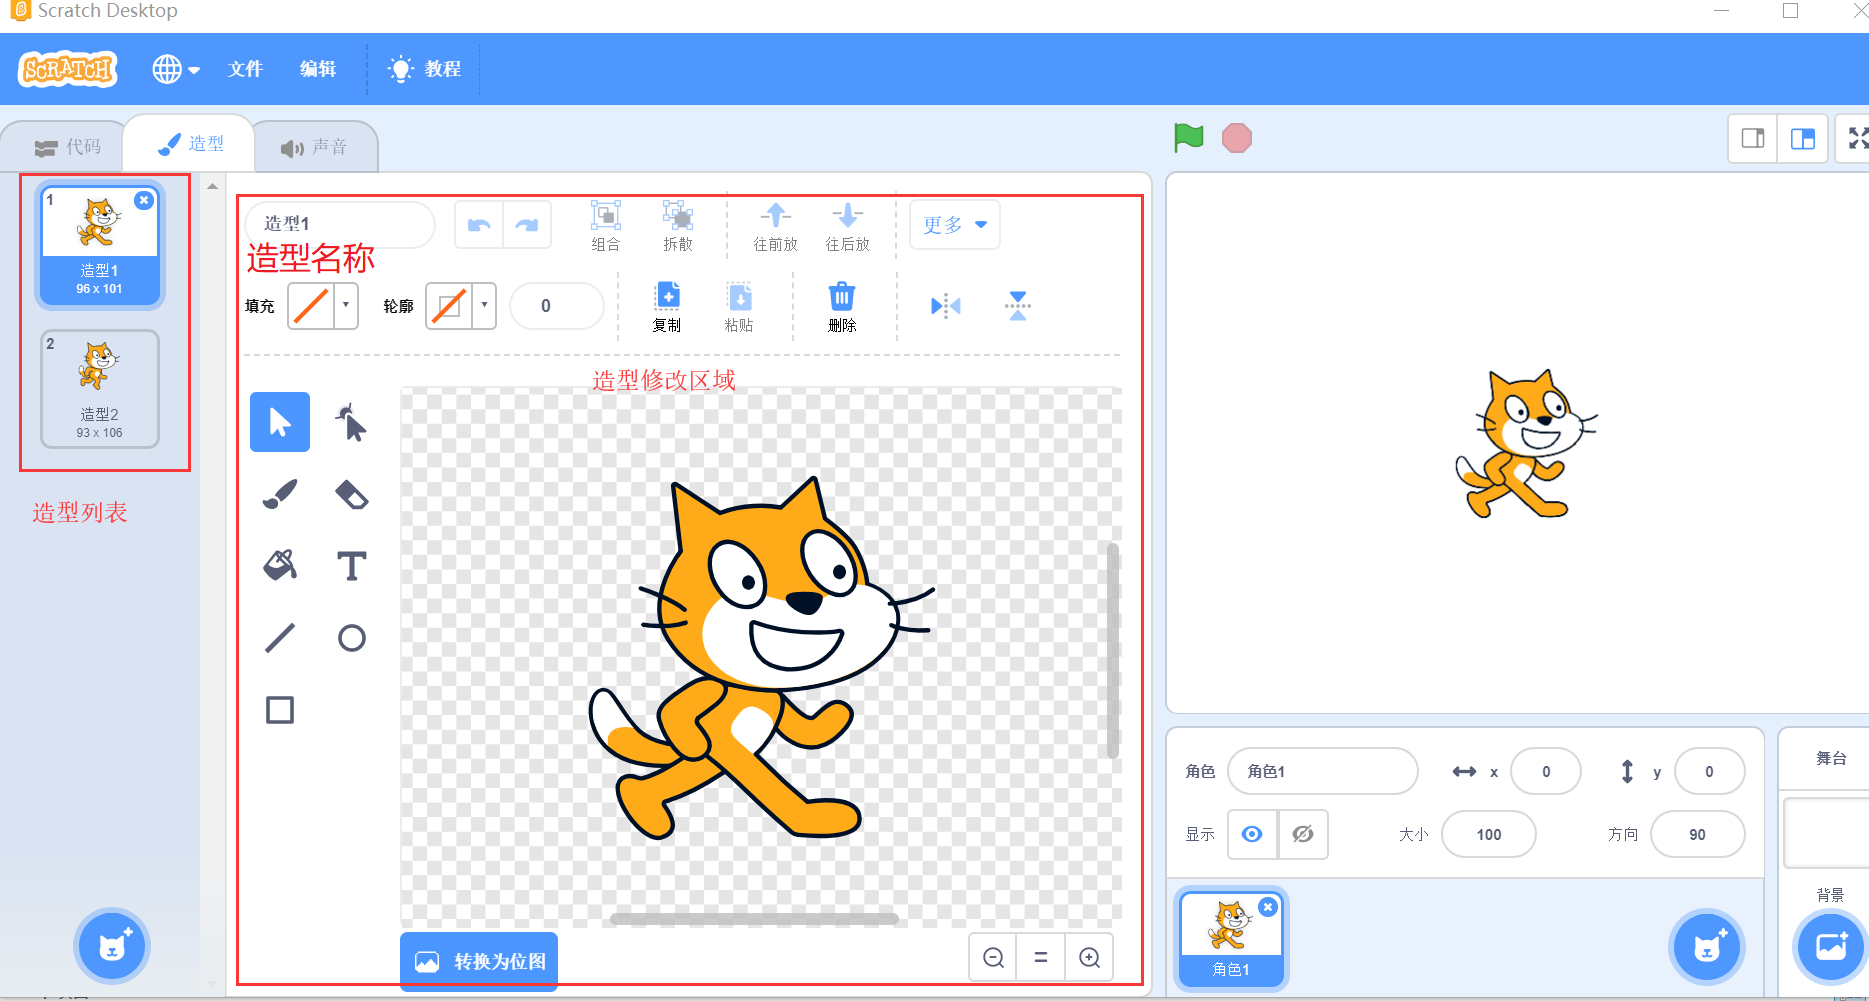1869x1001 pixels.
Task: Click the choose a costume button
Action: [112, 945]
